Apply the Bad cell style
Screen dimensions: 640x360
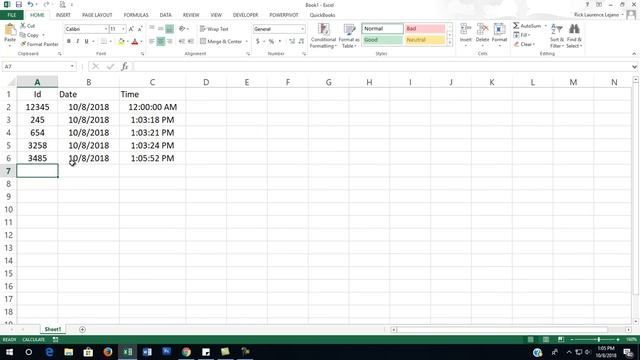425,29
